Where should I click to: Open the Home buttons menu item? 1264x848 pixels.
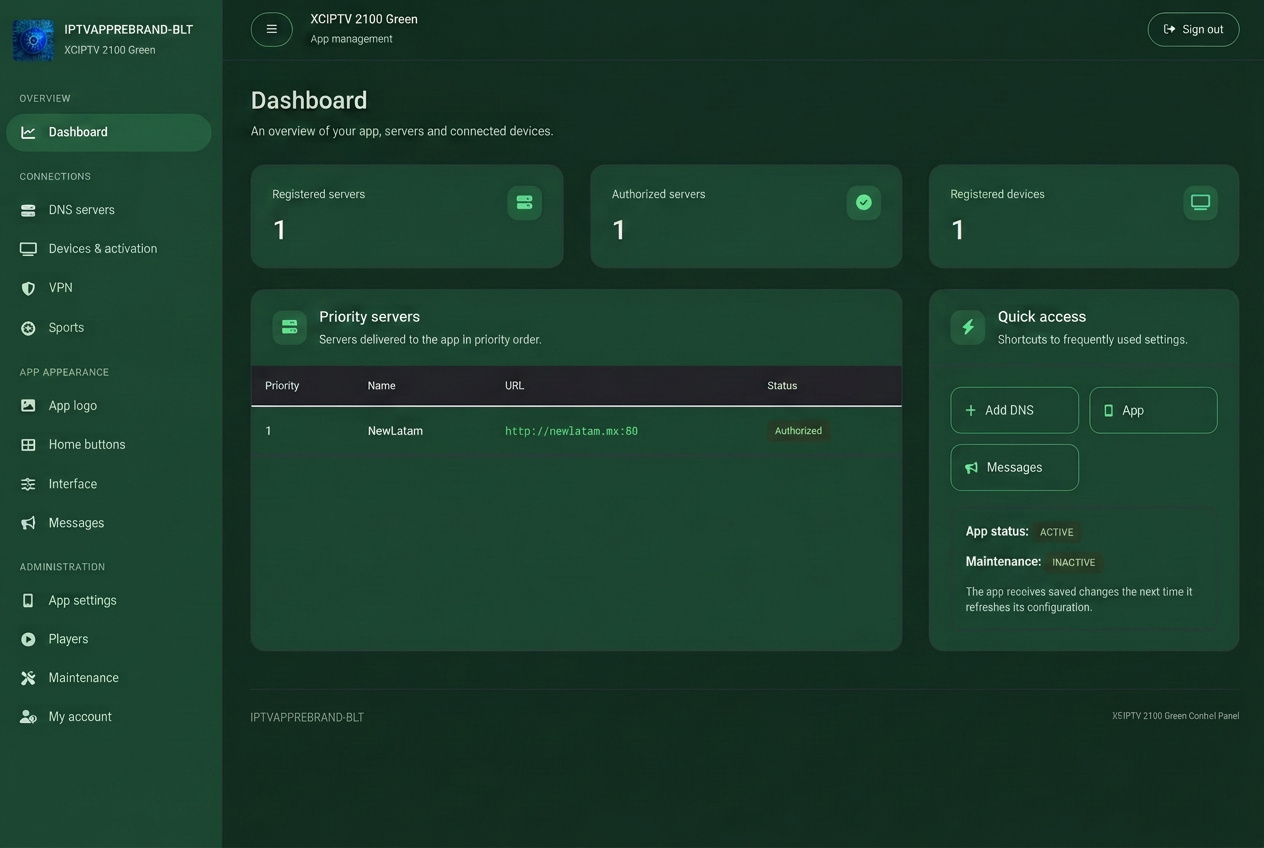[109, 445]
